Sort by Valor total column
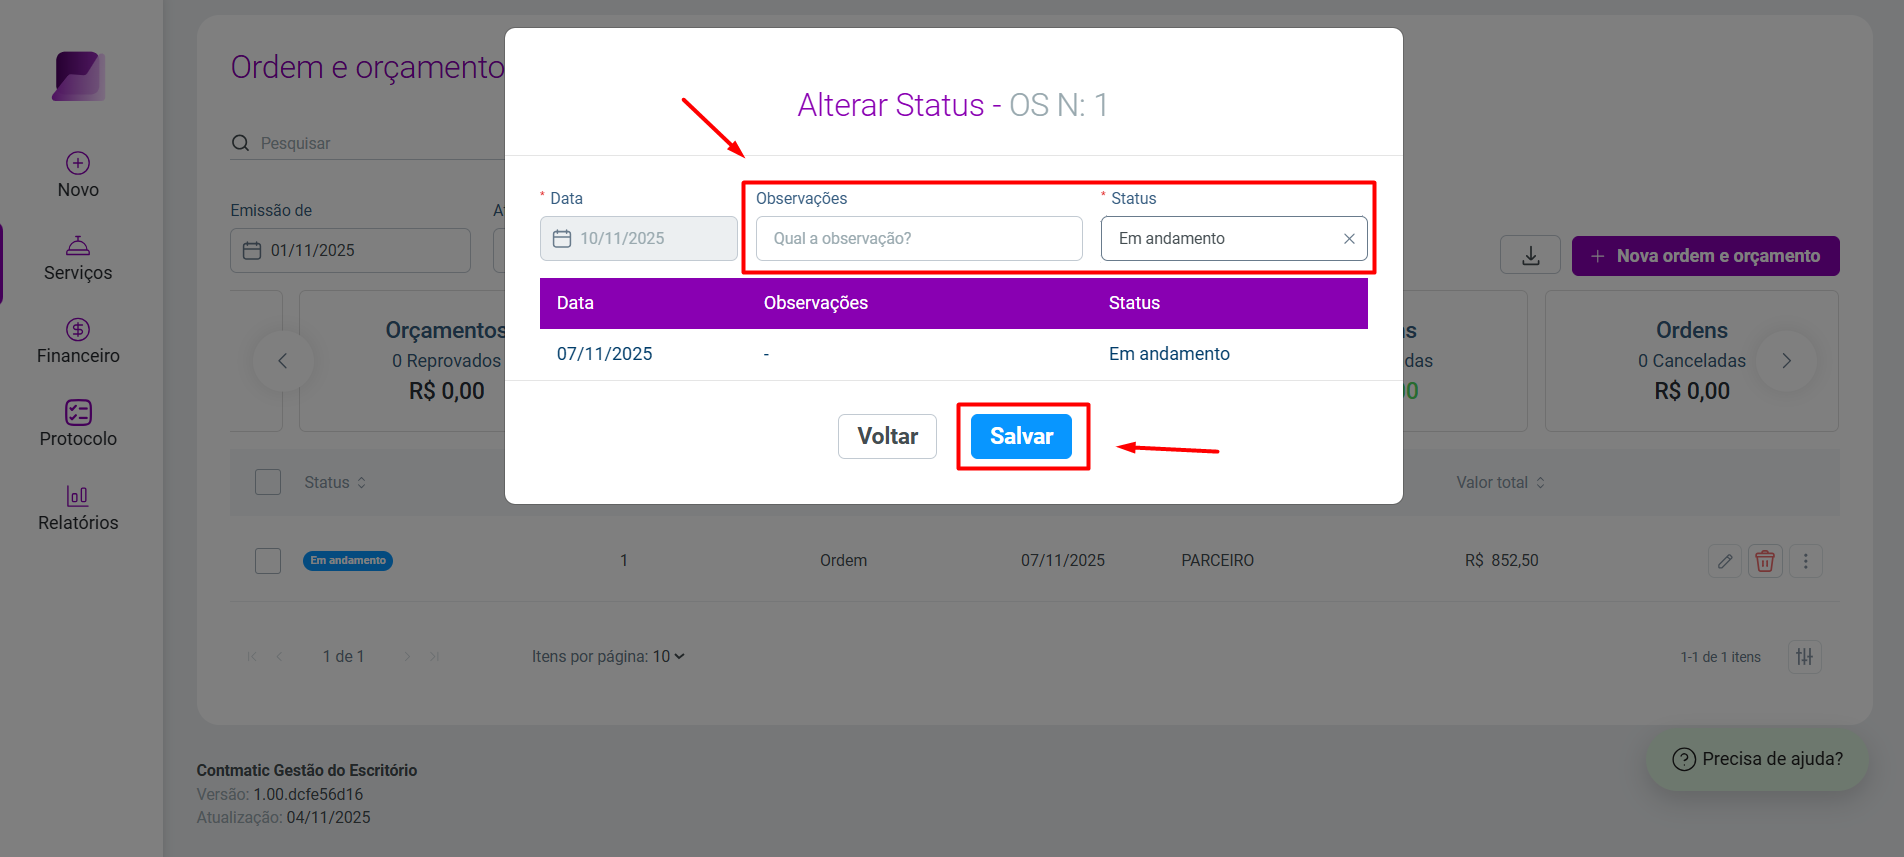Viewport: 1904px width, 857px height. pos(1500,482)
